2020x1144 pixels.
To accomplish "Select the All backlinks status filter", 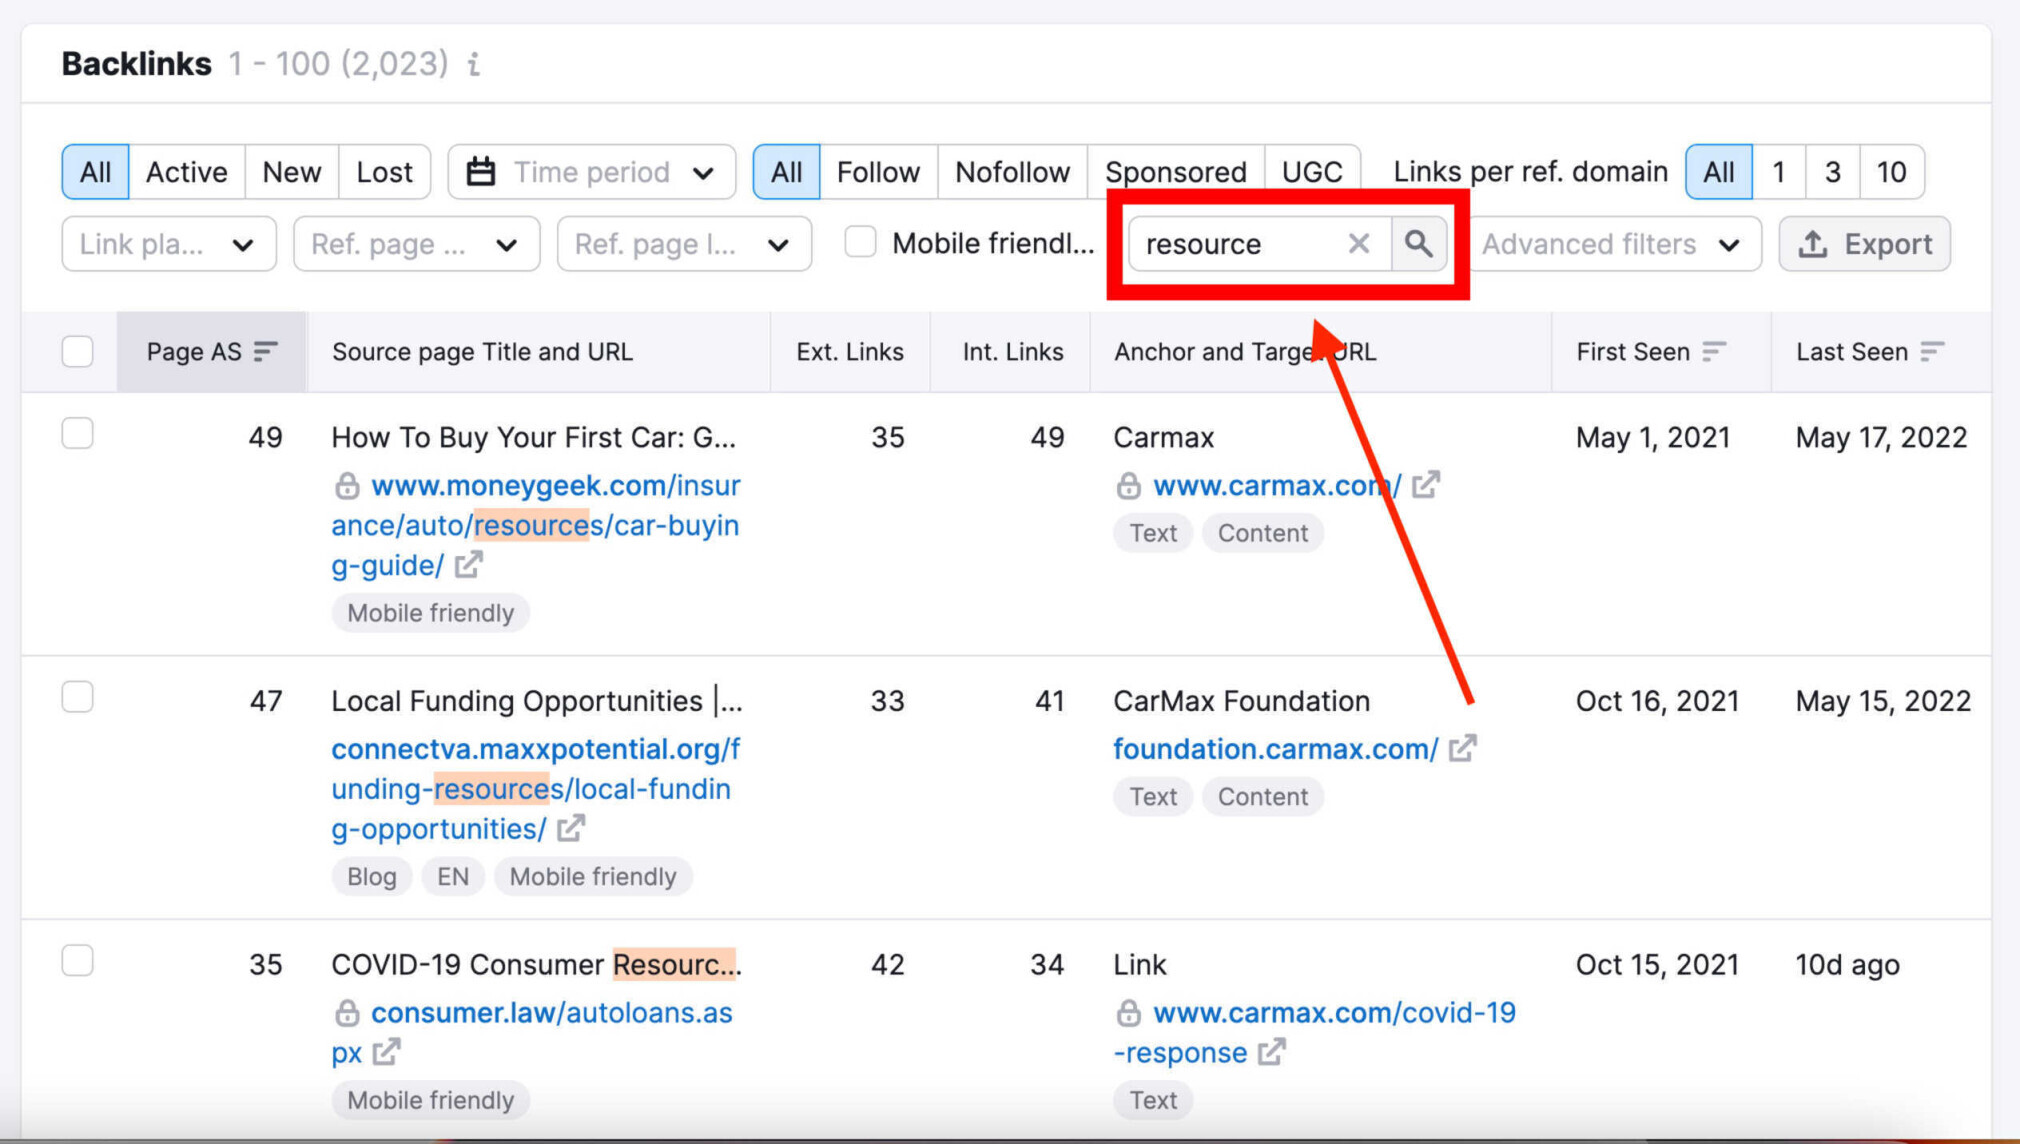I will [x=93, y=172].
